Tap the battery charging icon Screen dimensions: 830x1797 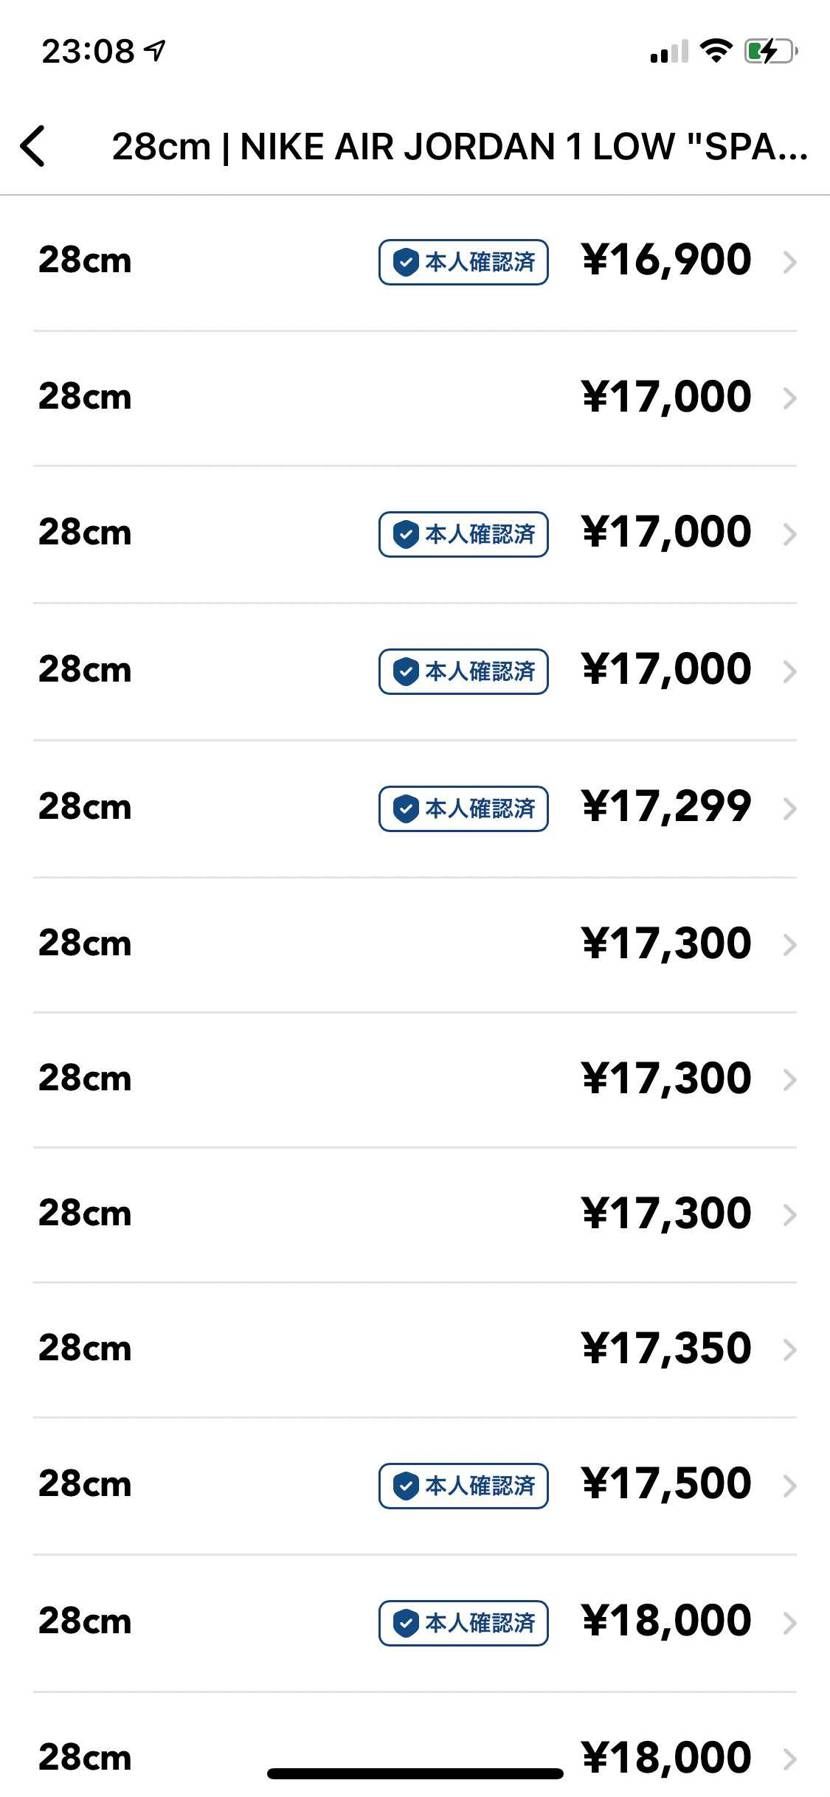769,50
